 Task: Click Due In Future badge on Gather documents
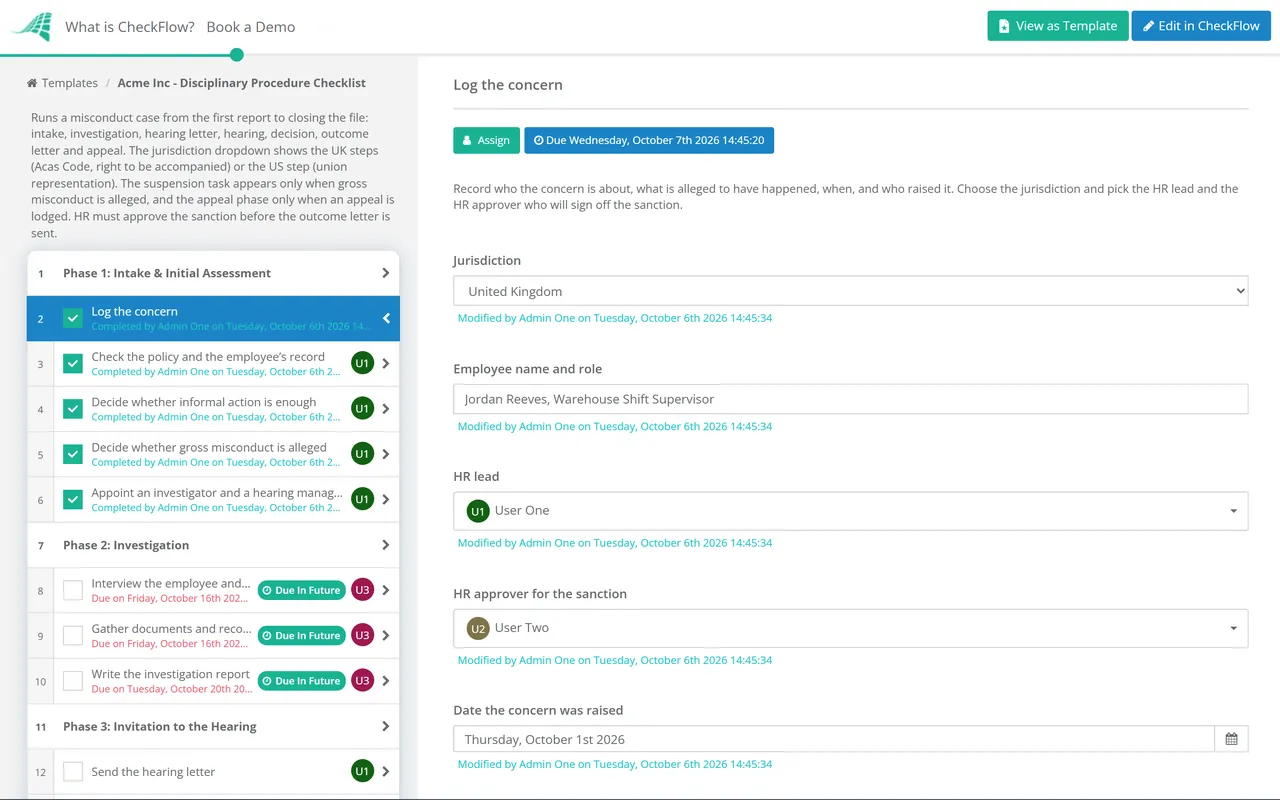302,635
